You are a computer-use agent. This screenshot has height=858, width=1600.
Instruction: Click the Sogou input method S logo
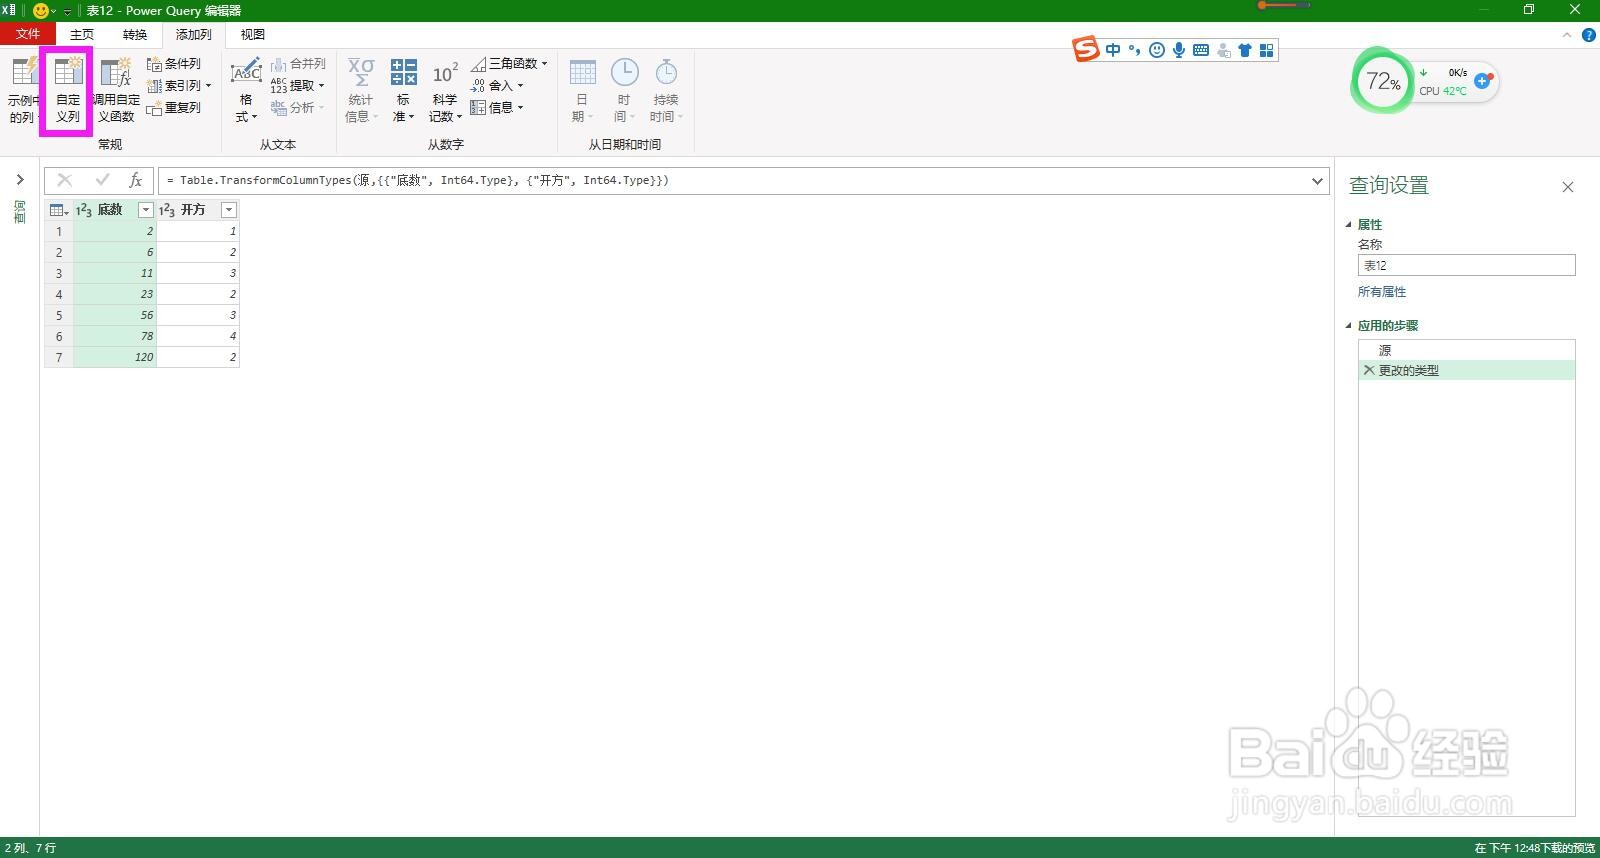[x=1086, y=49]
